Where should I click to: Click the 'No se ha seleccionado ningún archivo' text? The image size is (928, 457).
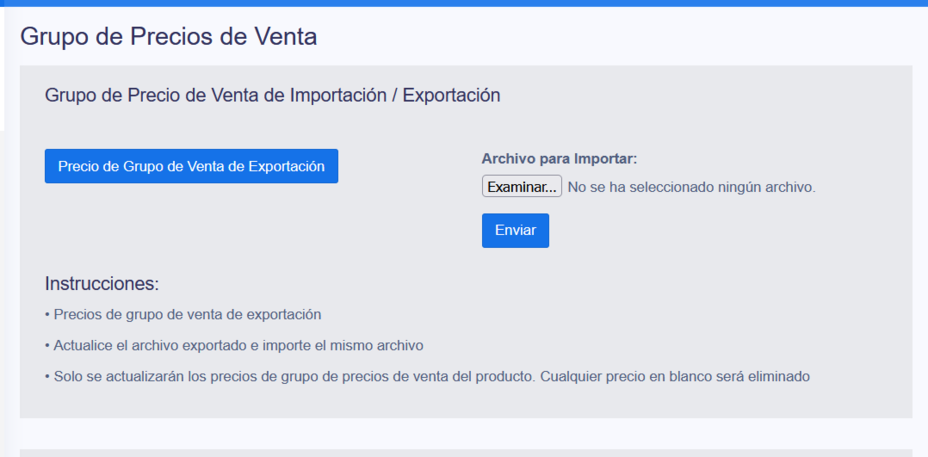[x=692, y=188]
